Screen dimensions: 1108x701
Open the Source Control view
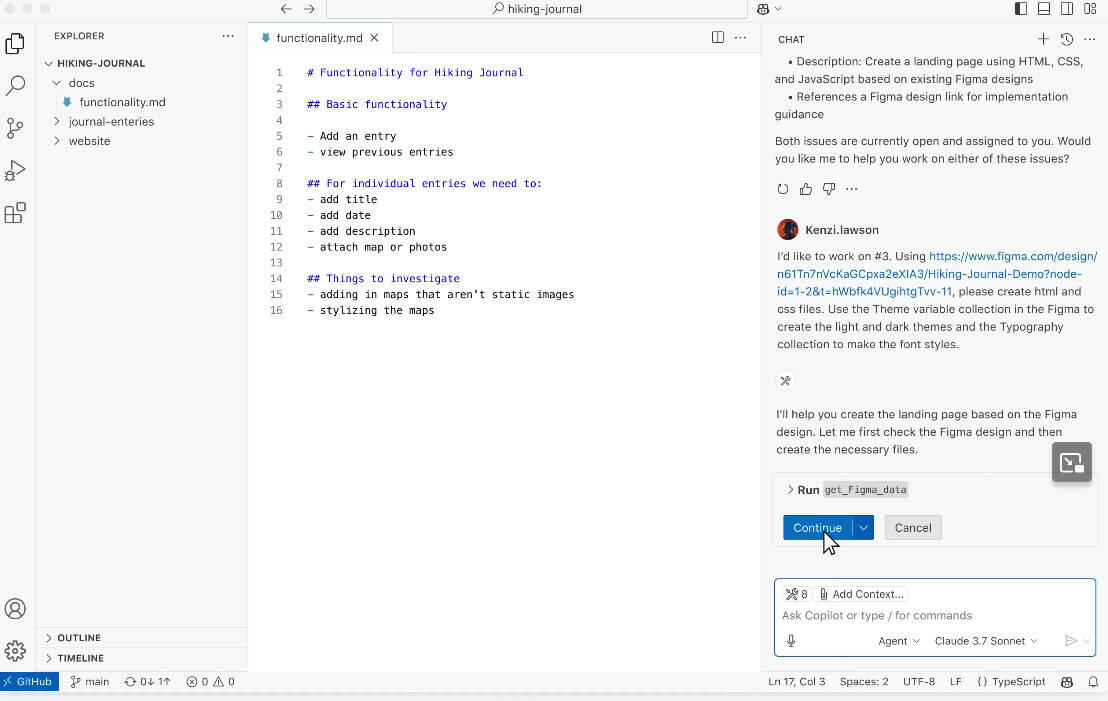point(15,128)
